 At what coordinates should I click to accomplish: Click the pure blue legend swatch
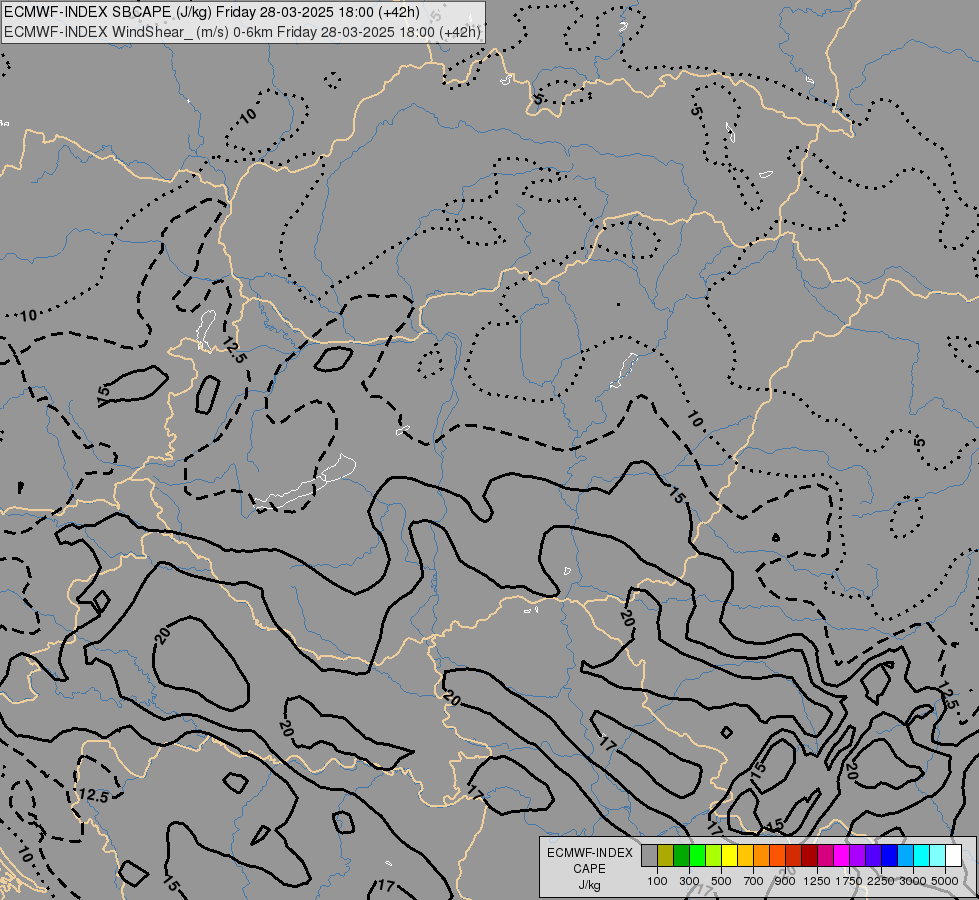(890, 856)
